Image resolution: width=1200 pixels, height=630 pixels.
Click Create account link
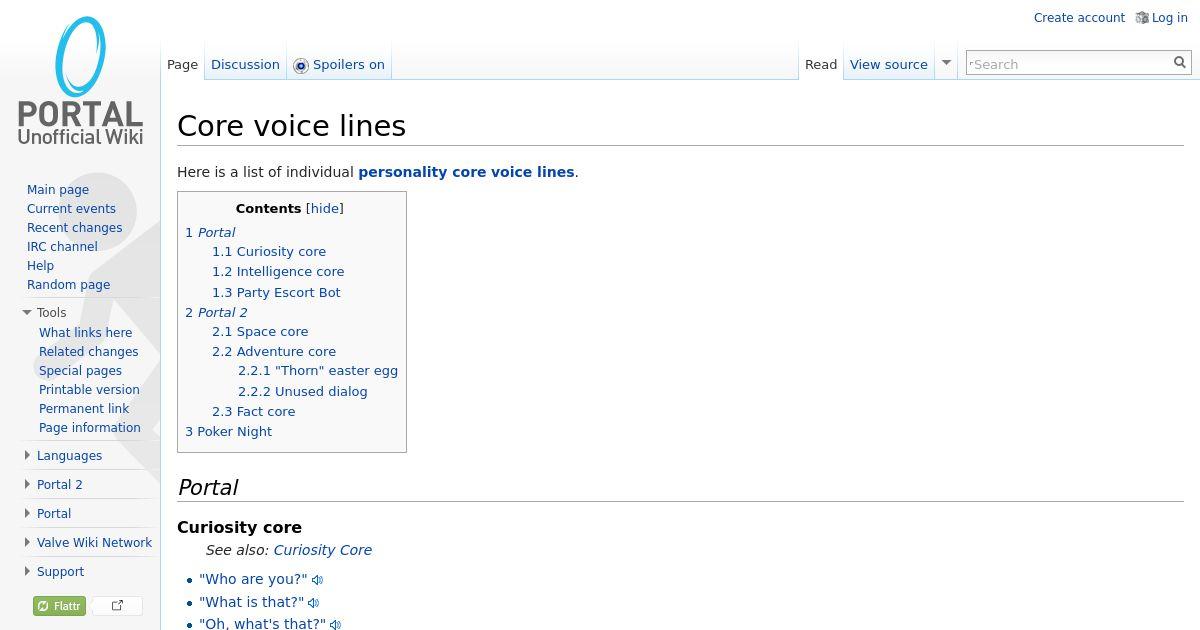pos(1079,18)
